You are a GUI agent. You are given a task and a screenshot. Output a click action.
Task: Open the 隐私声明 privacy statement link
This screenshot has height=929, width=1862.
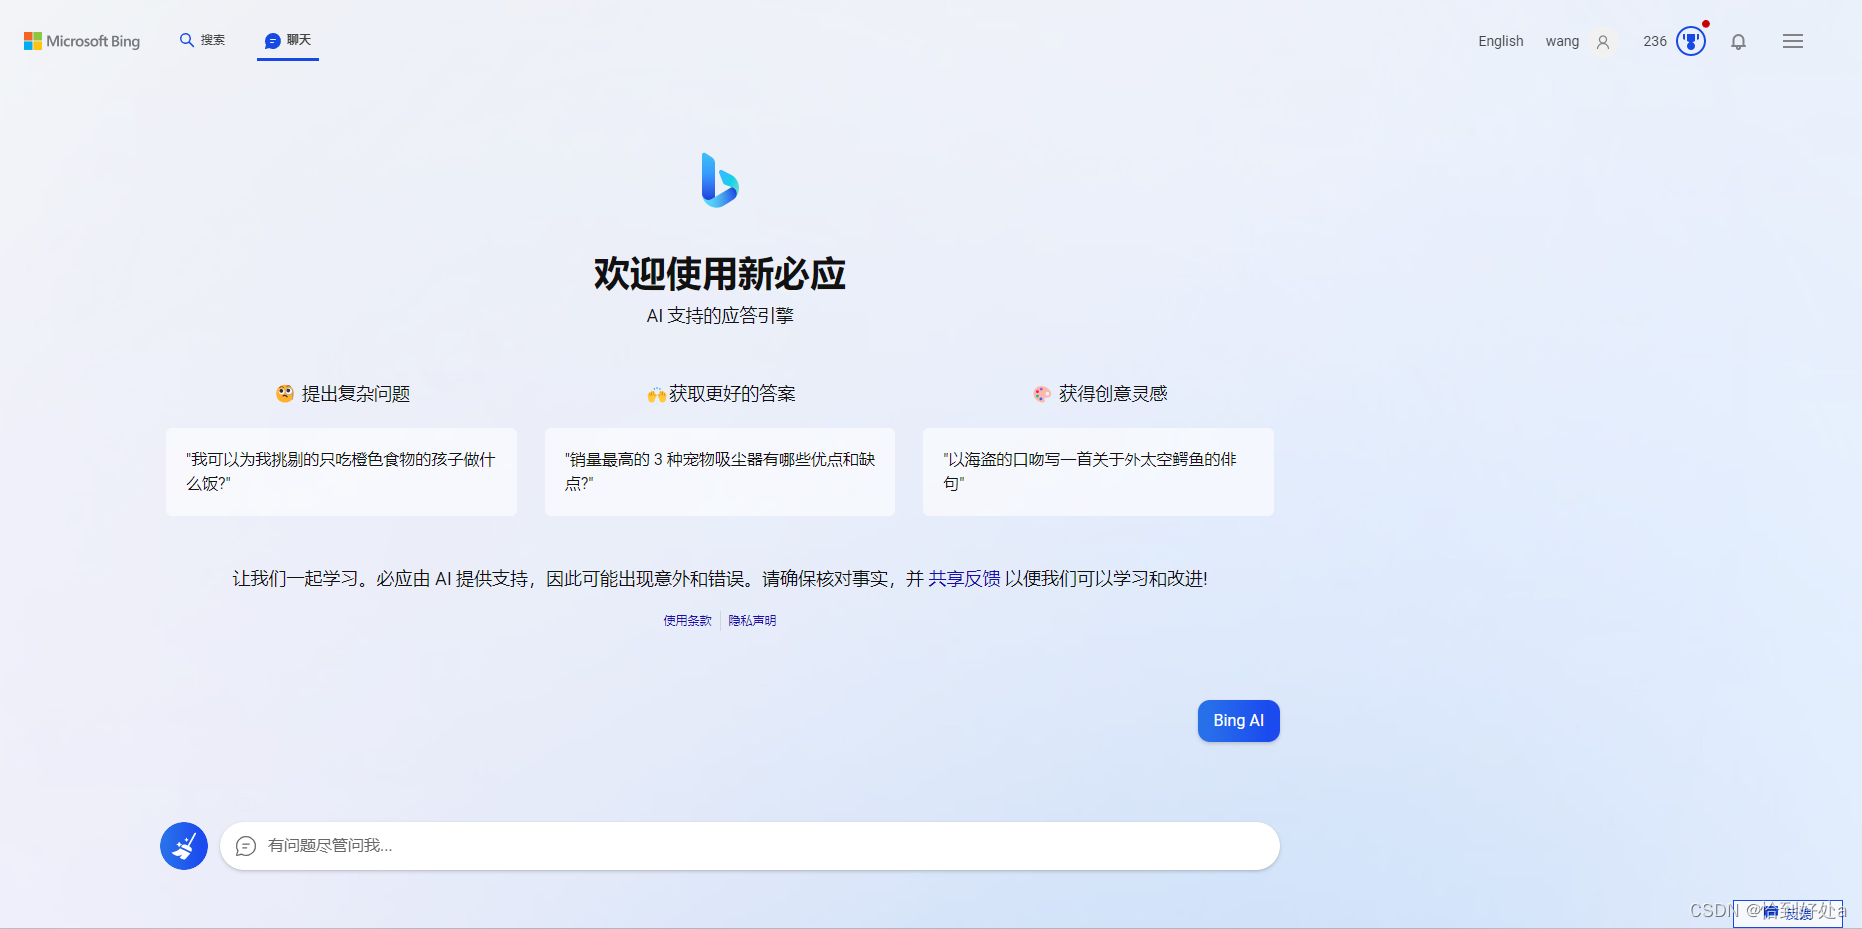point(752,621)
